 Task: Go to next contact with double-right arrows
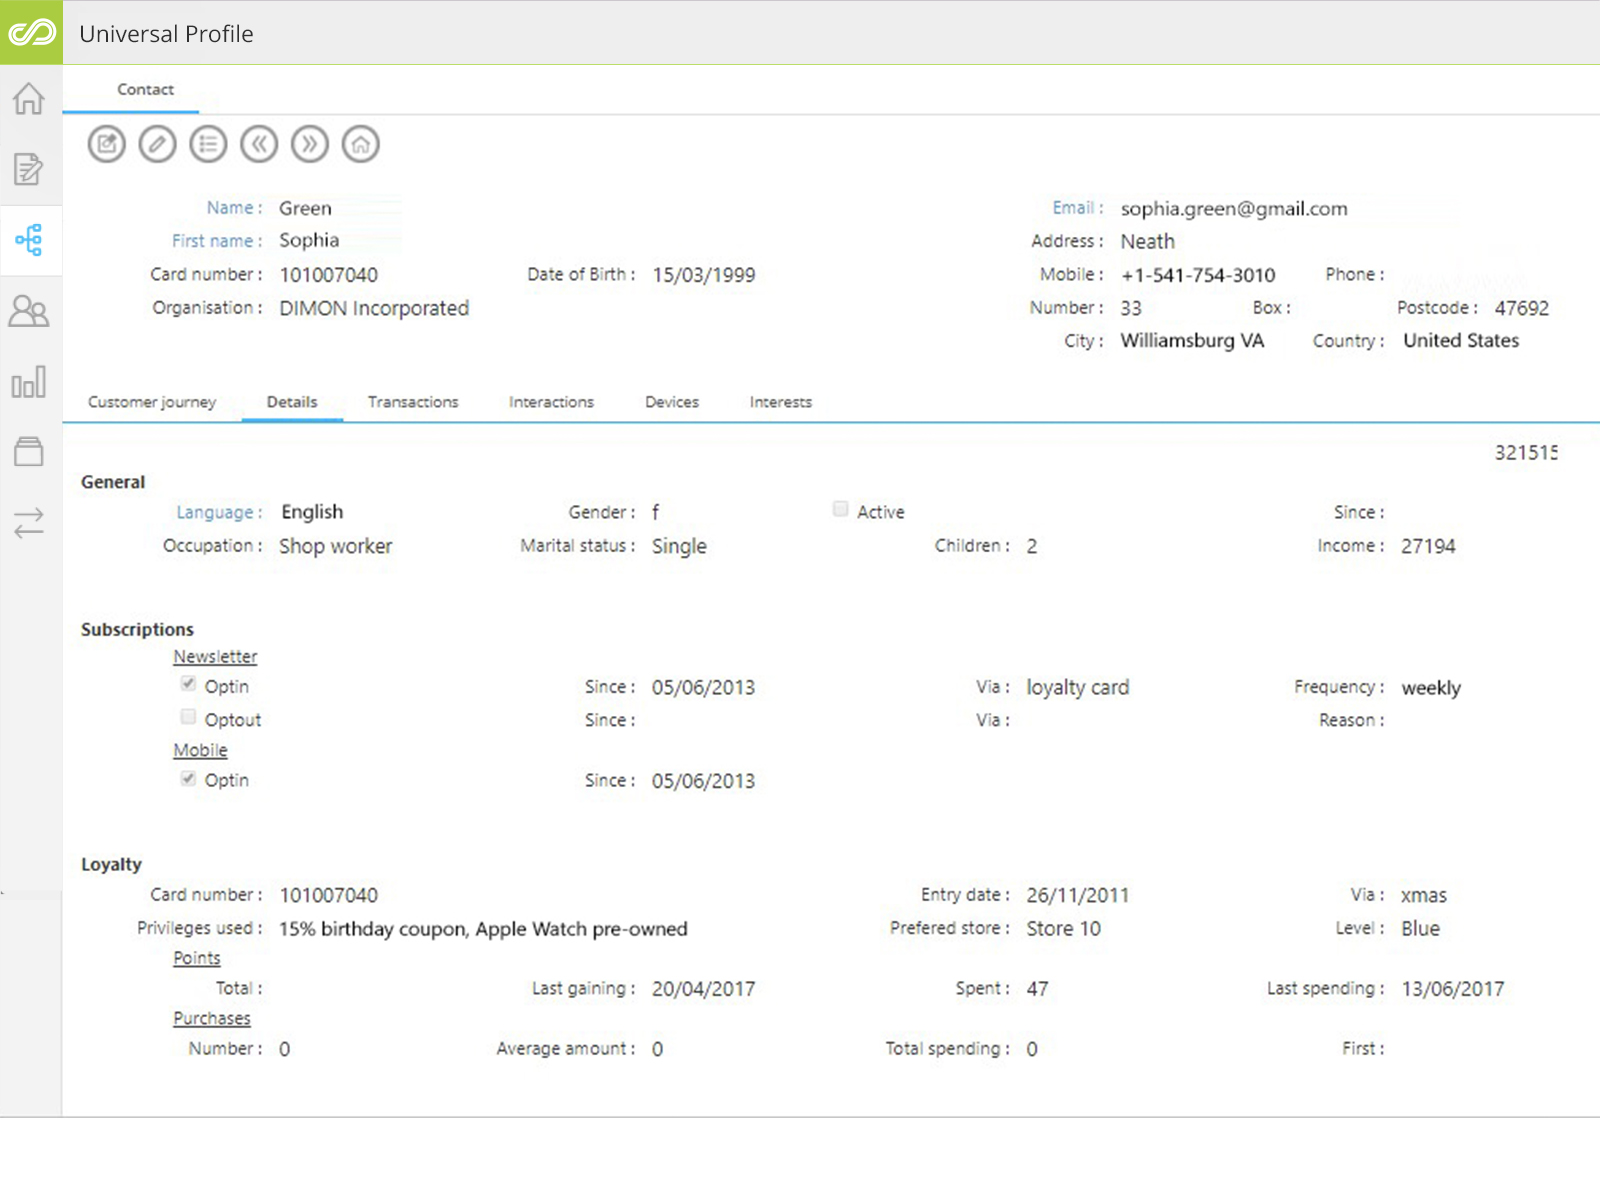[310, 145]
